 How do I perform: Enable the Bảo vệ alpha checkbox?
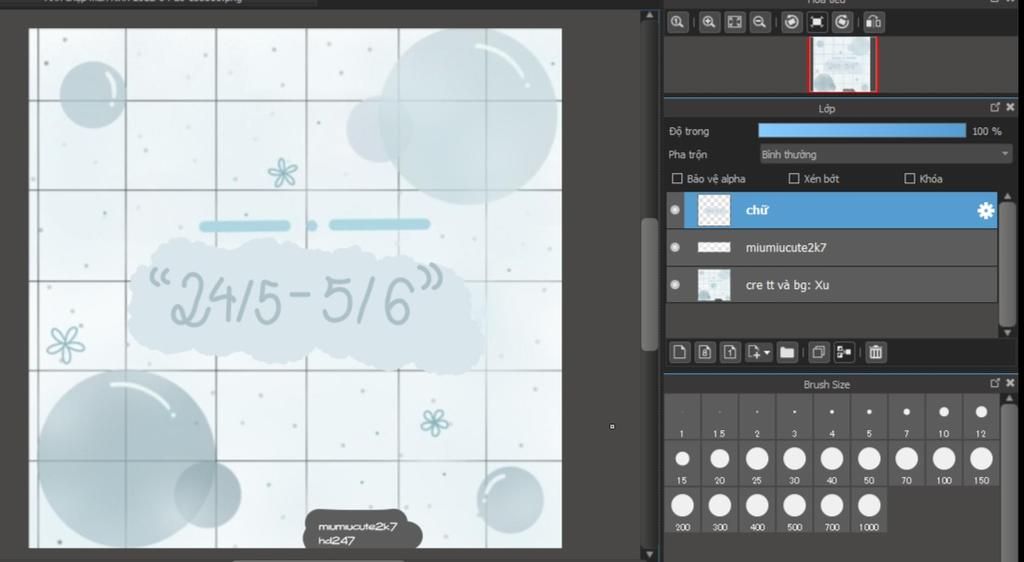(x=677, y=178)
